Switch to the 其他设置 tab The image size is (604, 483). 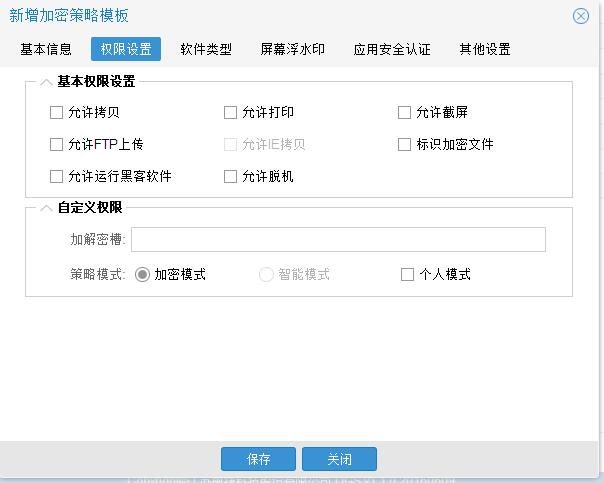tap(485, 49)
